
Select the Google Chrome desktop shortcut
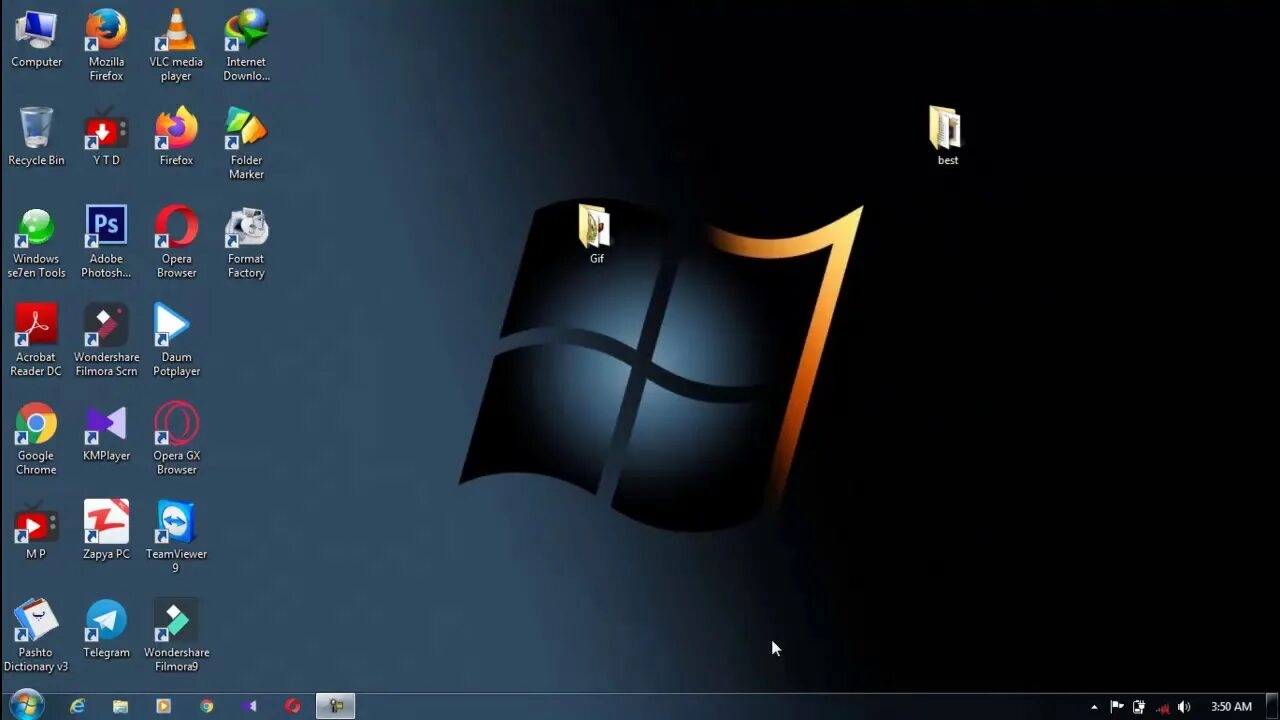[36, 440]
